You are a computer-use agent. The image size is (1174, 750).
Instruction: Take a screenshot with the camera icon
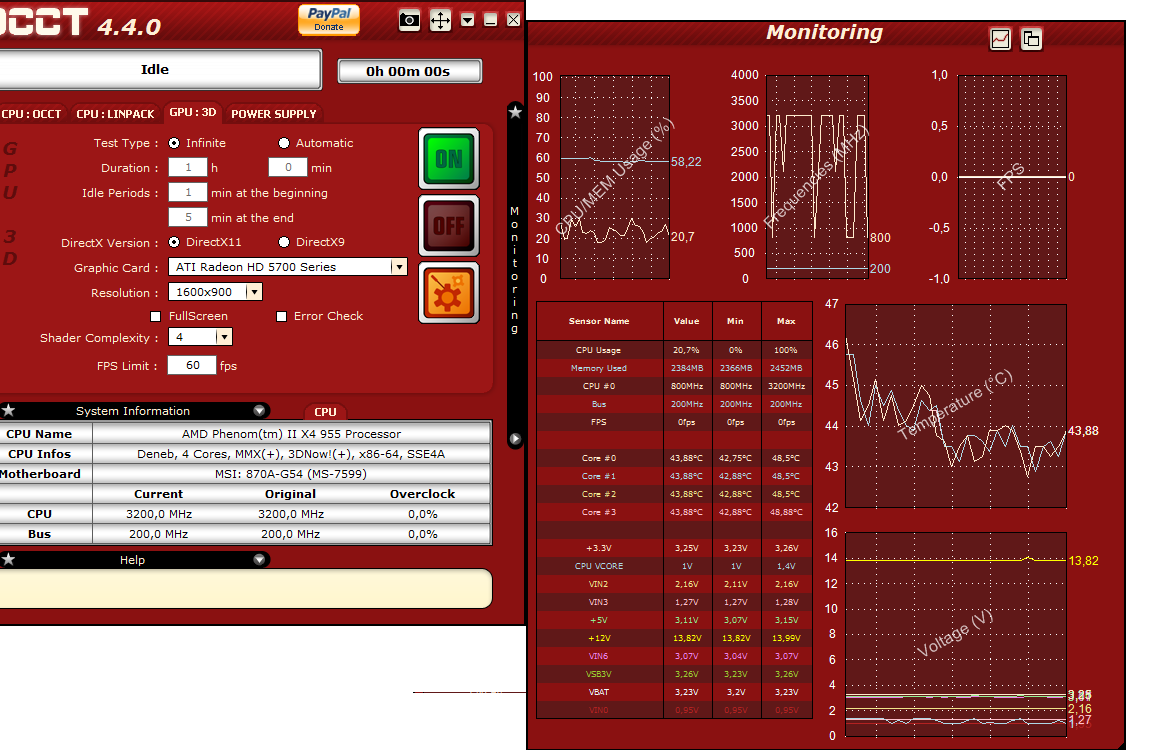[x=409, y=20]
